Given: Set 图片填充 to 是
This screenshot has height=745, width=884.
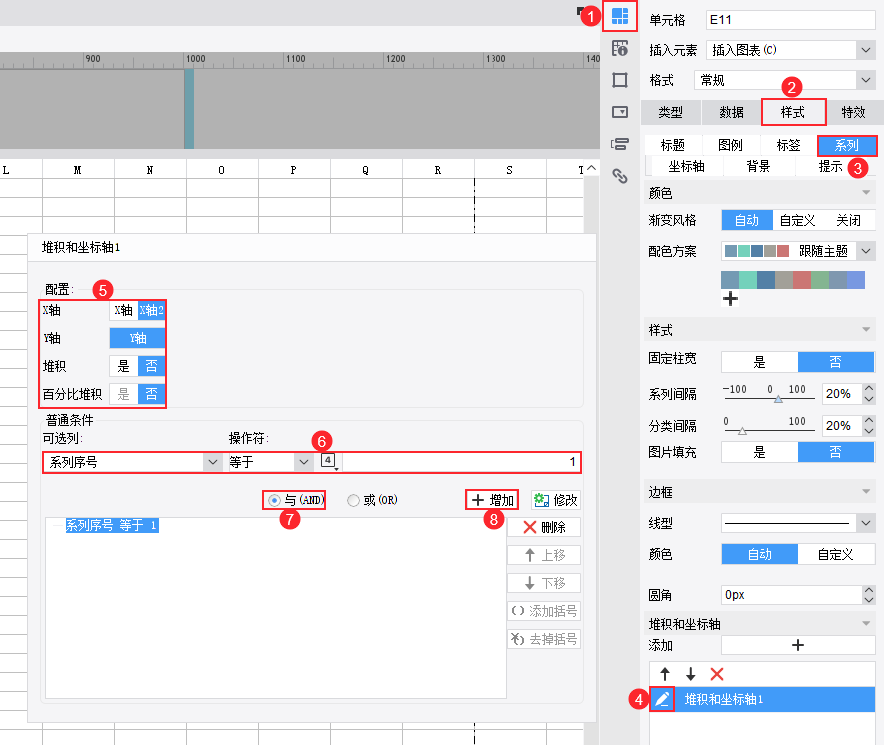Looking at the screenshot, I should [759, 452].
